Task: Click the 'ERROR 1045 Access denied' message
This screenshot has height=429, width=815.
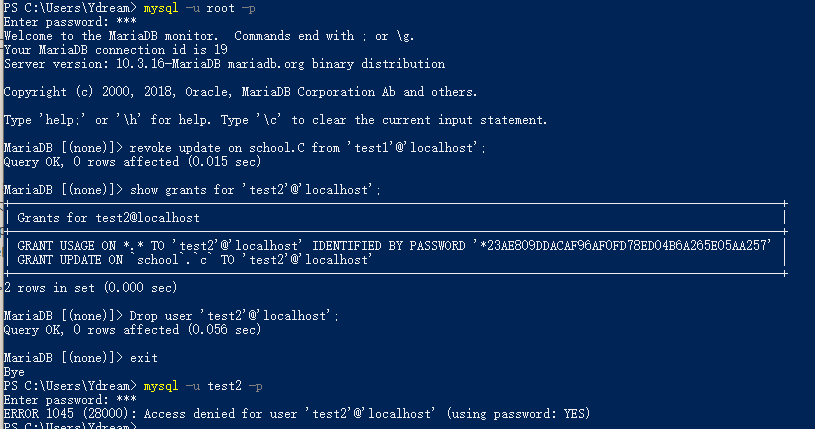Action: click(x=297, y=414)
